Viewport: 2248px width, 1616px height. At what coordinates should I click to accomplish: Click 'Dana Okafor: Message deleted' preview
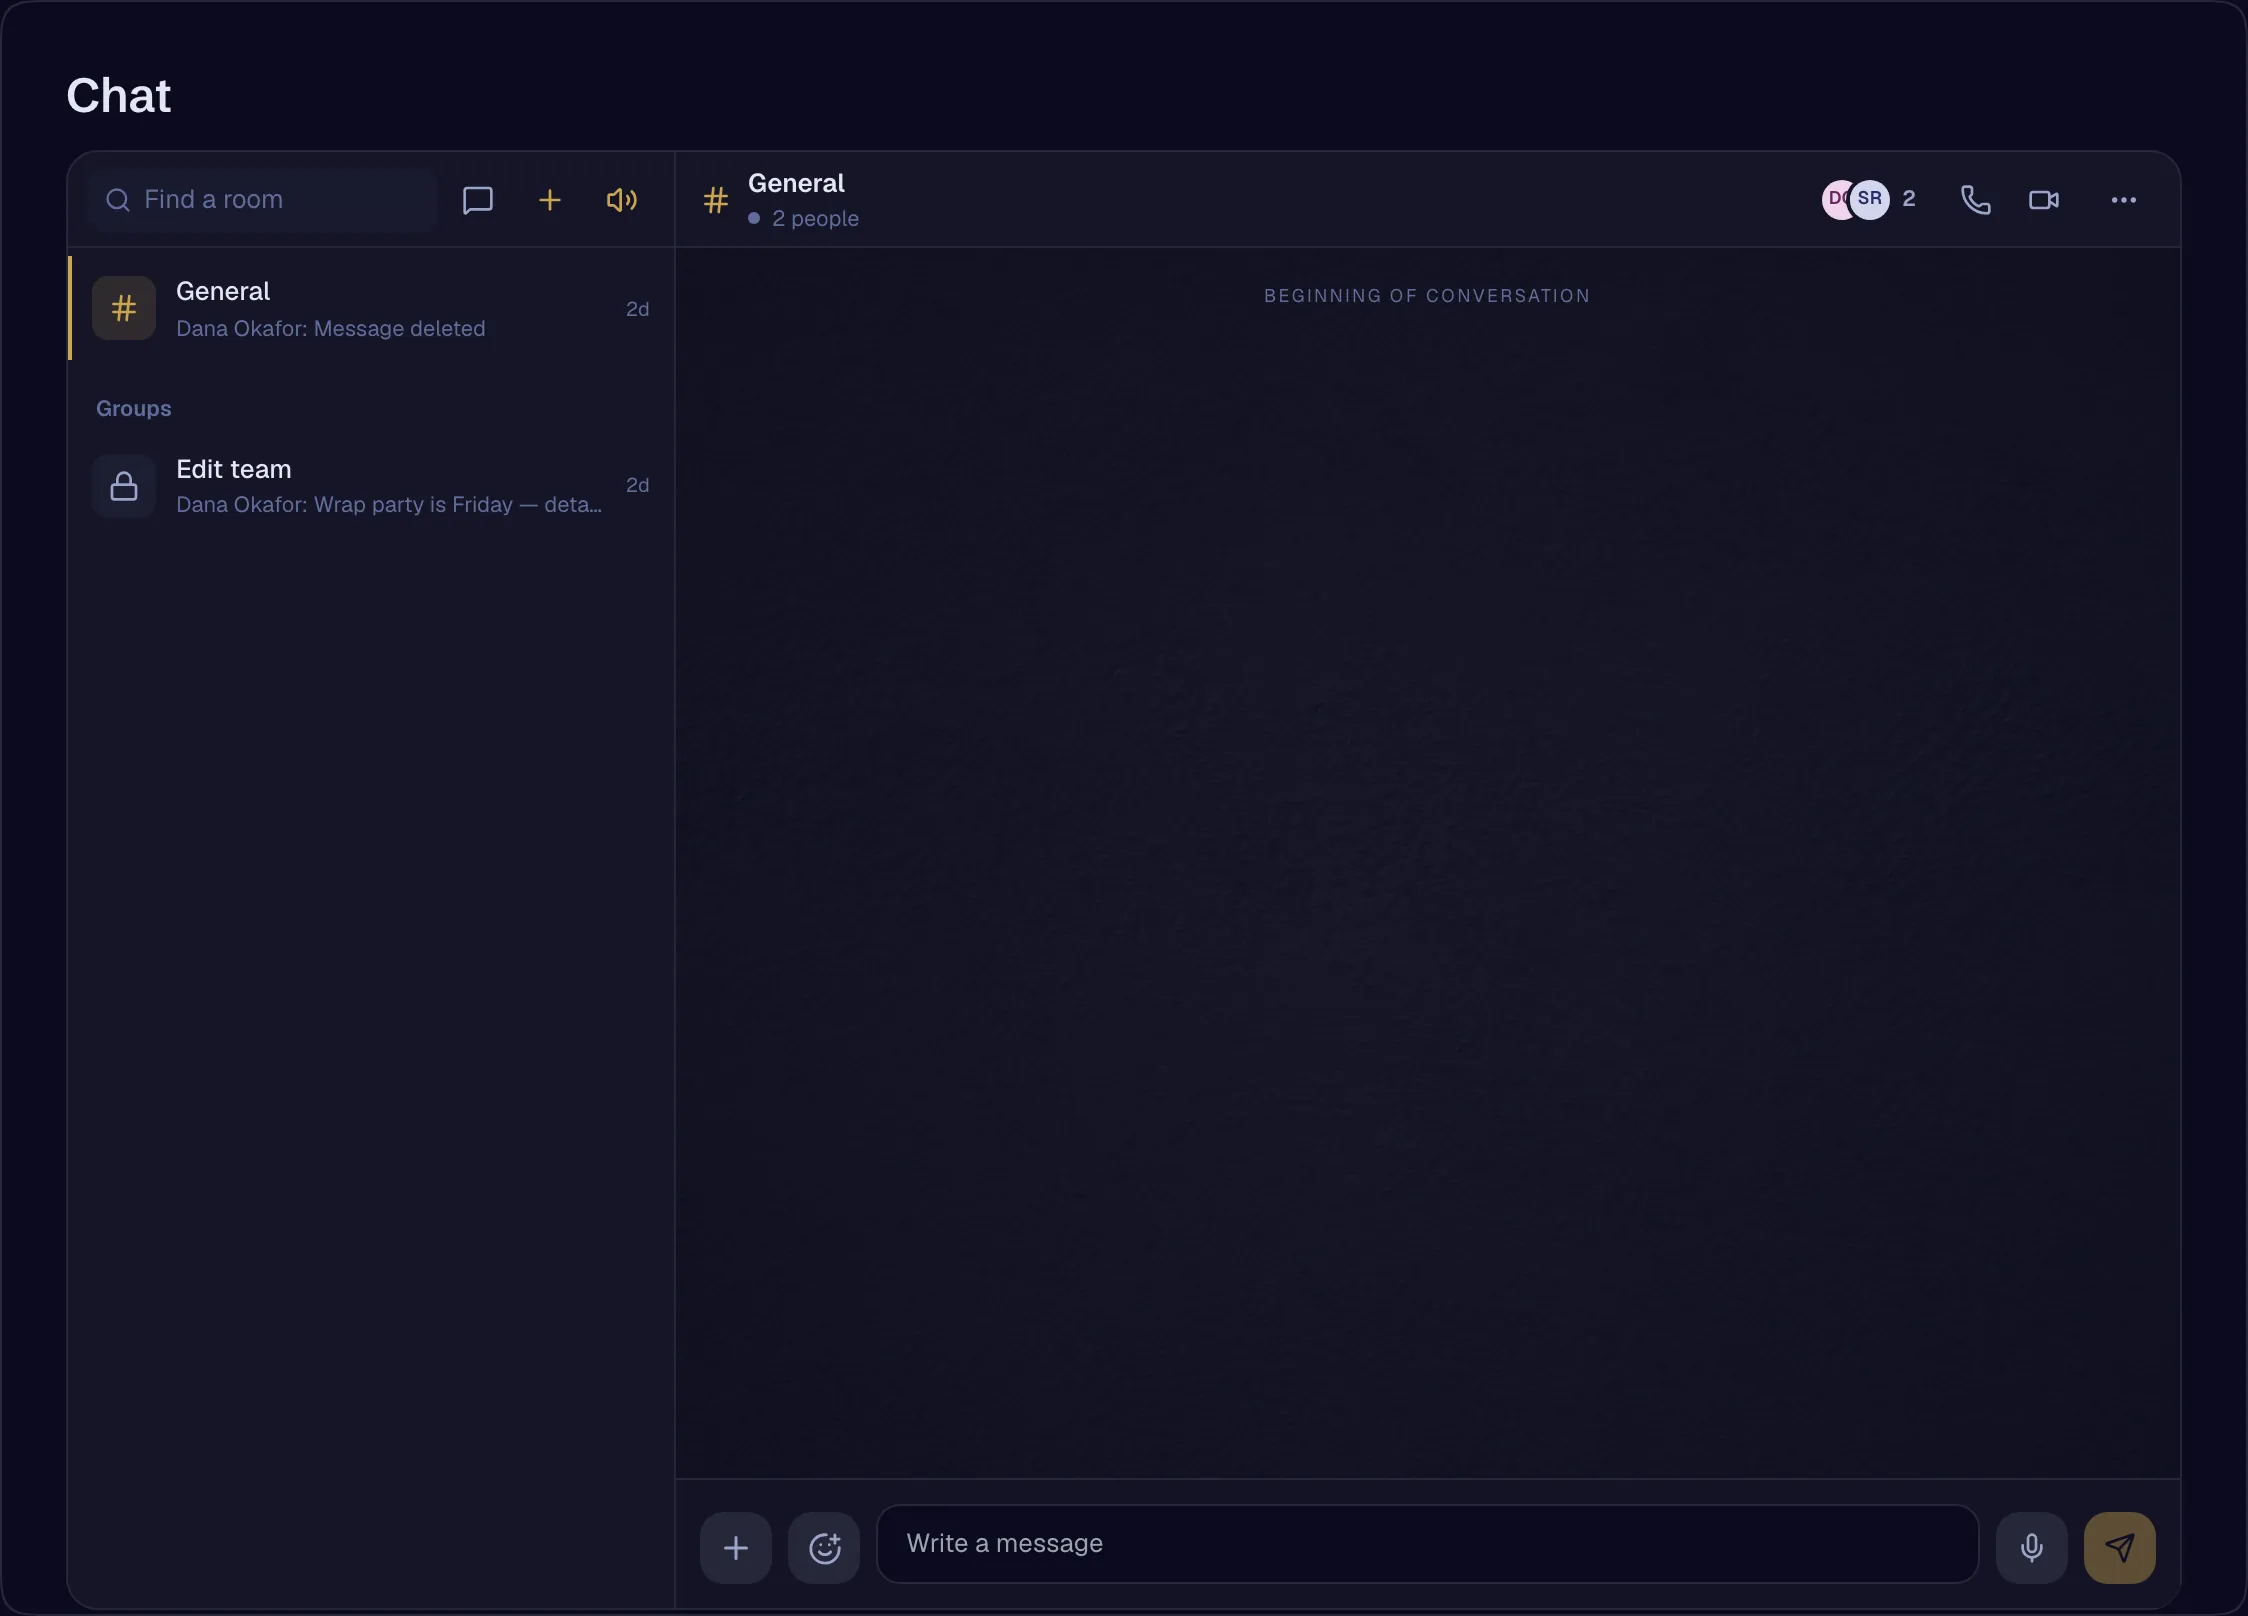(331, 328)
